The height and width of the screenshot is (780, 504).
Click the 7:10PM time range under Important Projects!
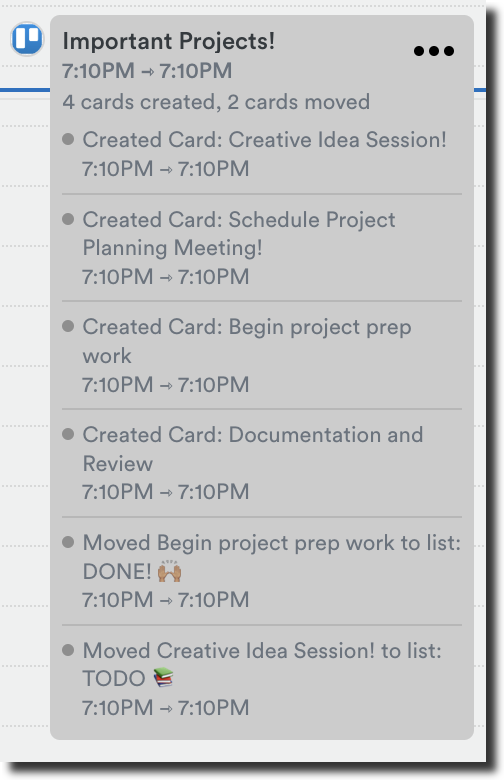(147, 71)
